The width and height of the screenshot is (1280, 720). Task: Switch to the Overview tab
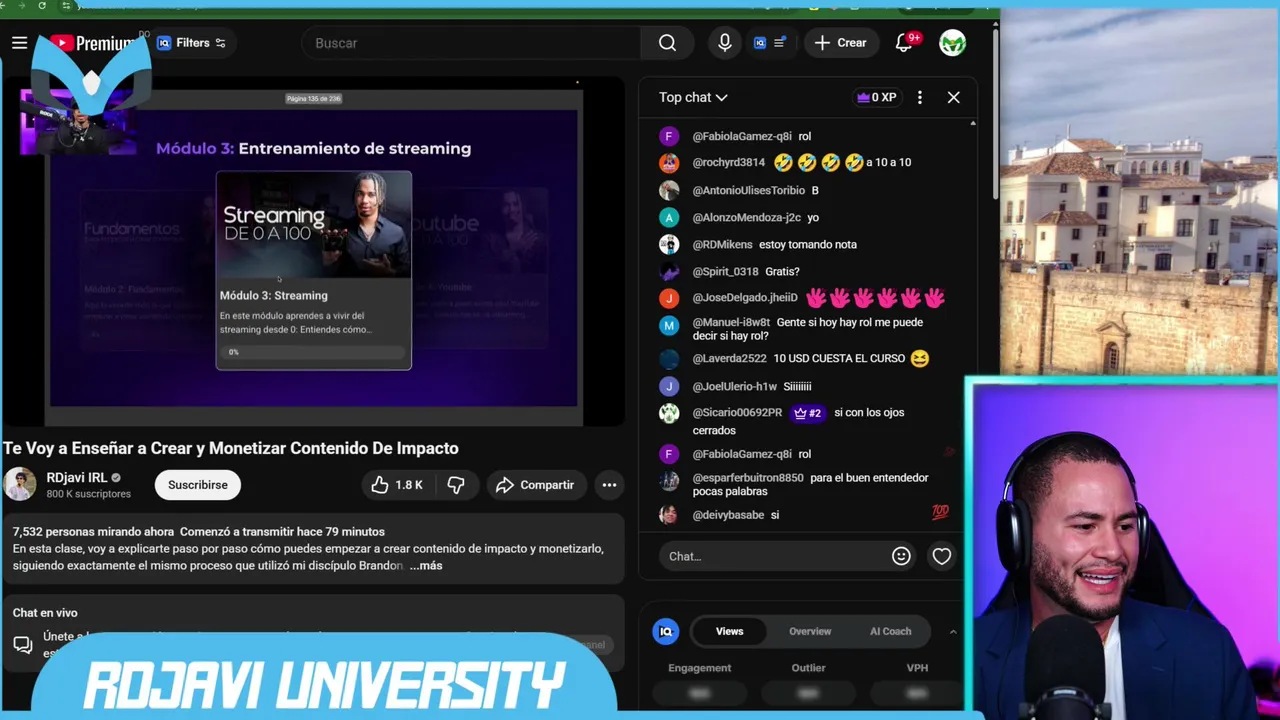tap(810, 631)
